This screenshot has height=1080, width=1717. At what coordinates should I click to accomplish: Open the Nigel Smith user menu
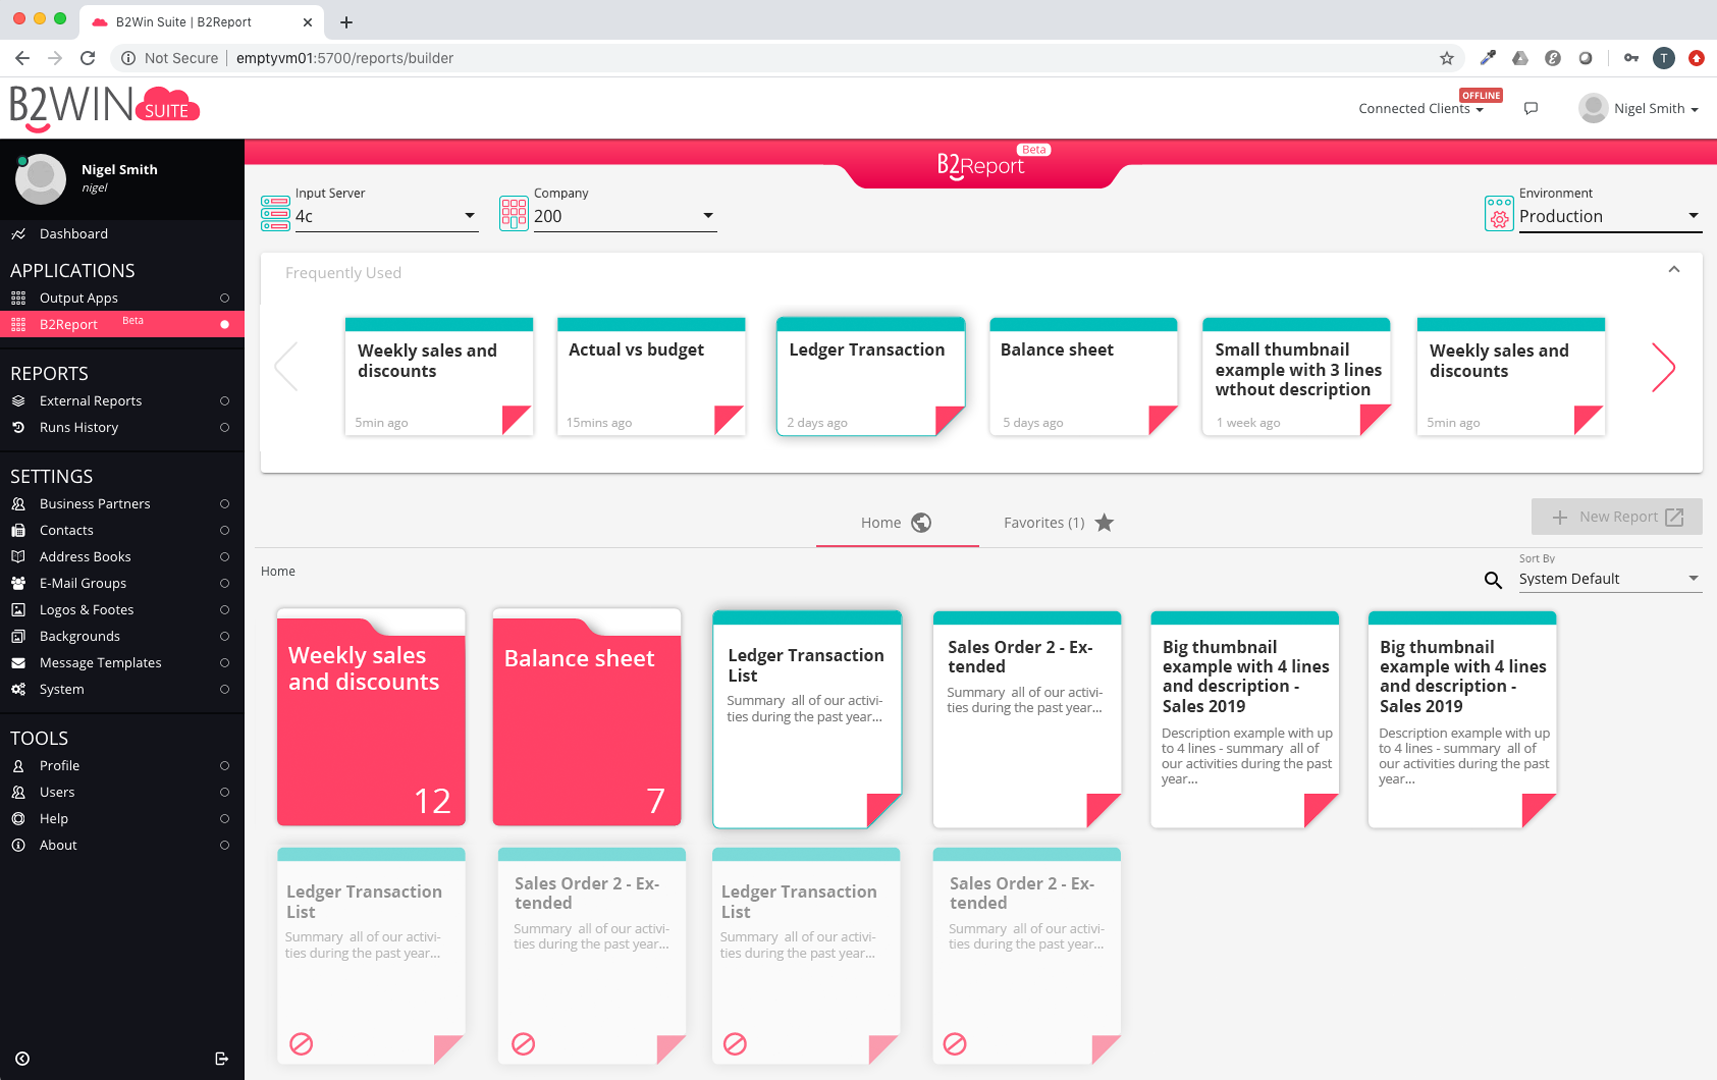point(1638,108)
